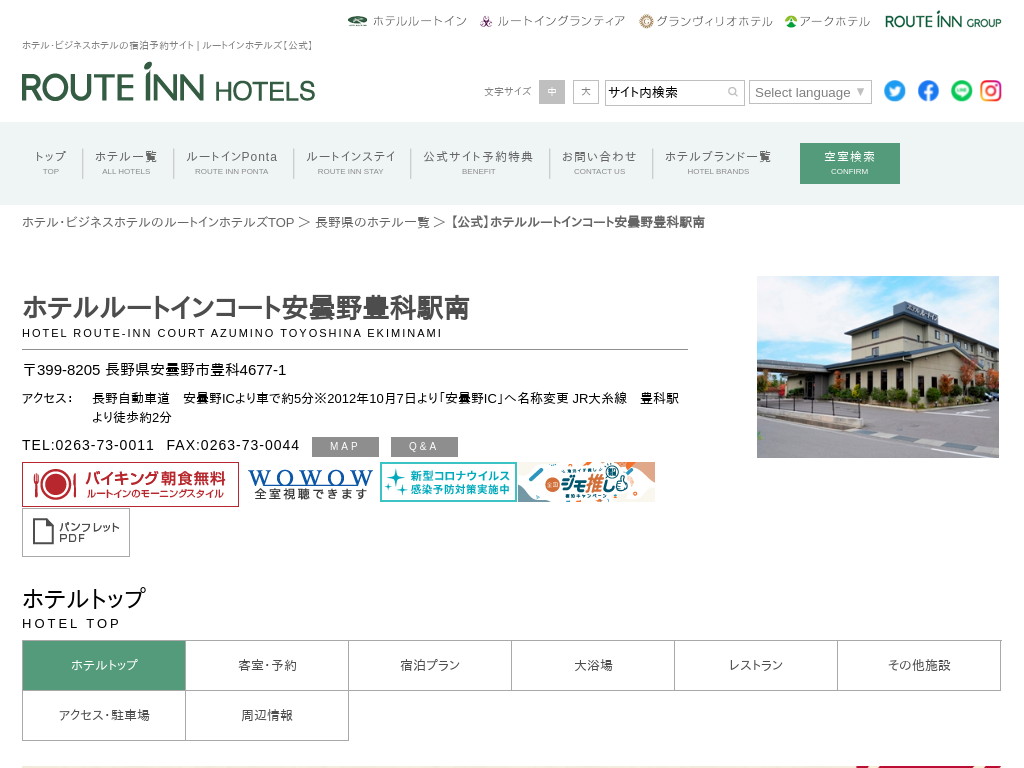Open the 公式サイト予約特典 BENEFIT menu
1024x768 pixels.
point(478,163)
